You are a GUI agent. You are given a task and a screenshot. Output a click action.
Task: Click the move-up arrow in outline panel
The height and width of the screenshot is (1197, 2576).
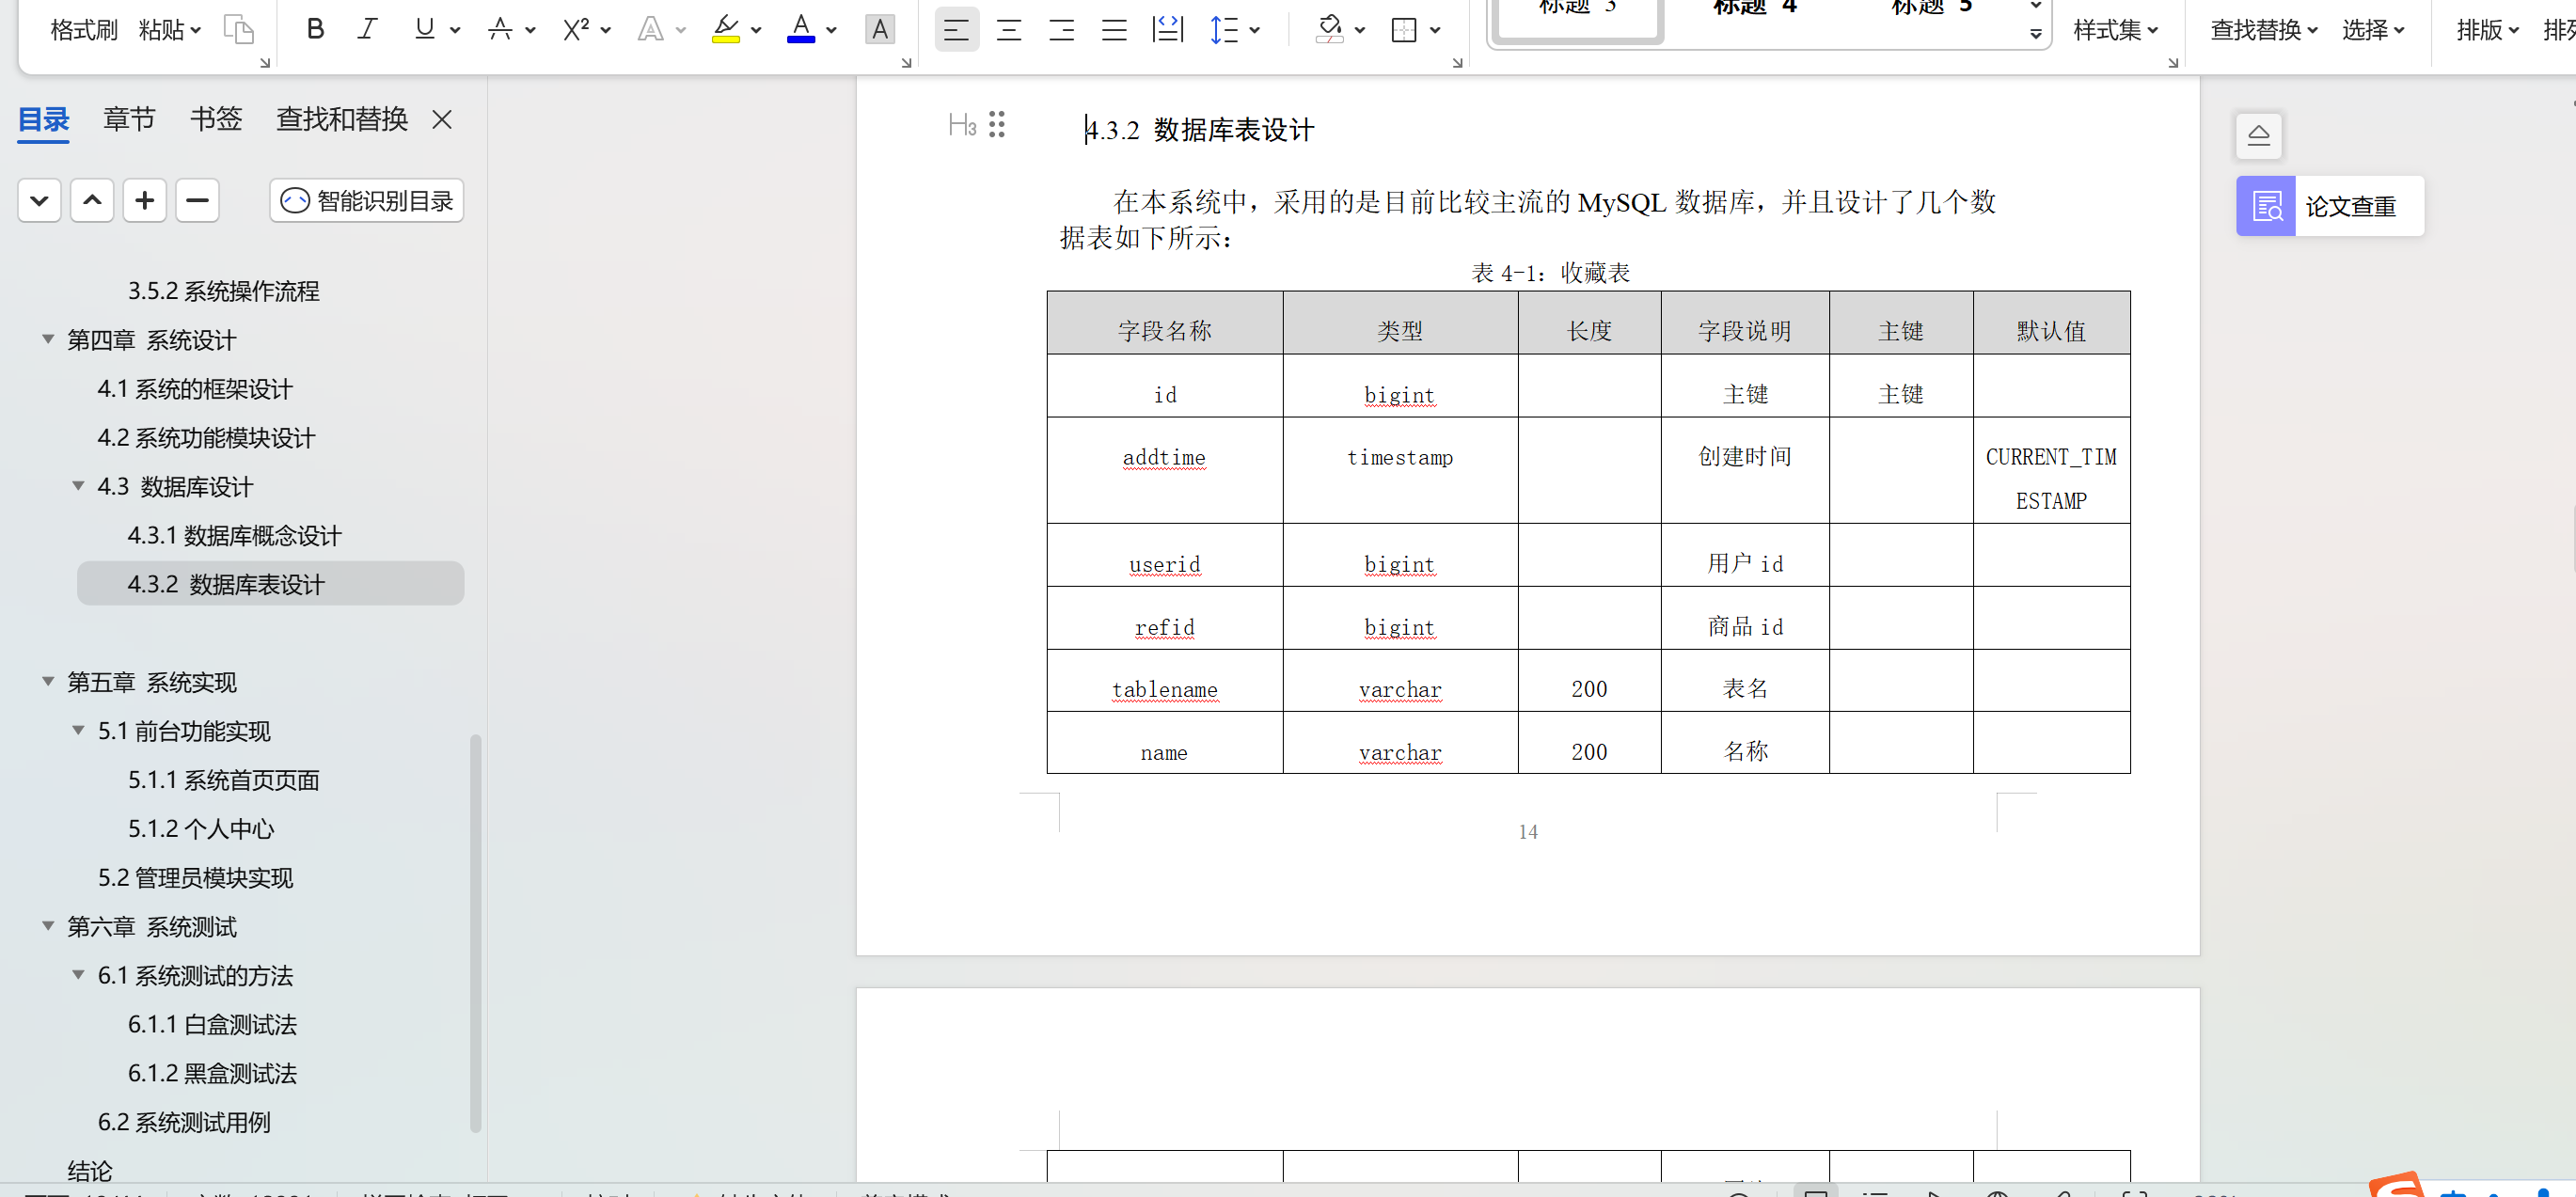(92, 200)
